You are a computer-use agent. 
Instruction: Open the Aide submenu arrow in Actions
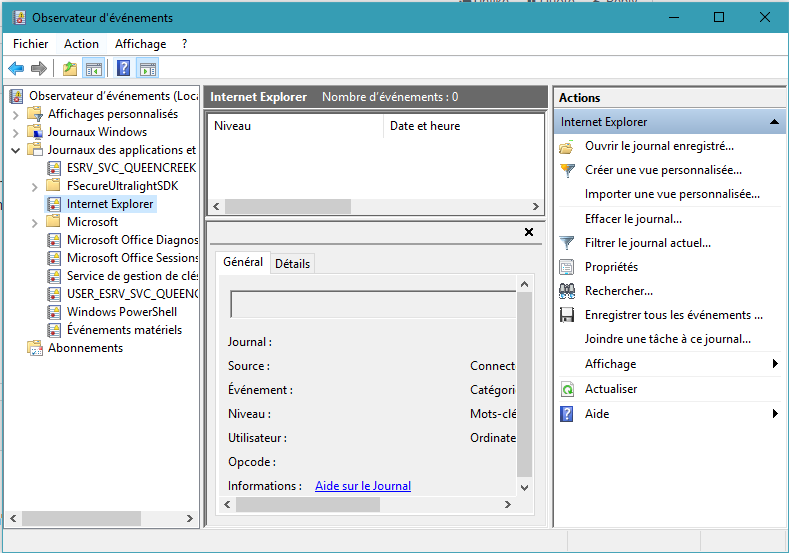tap(775, 414)
